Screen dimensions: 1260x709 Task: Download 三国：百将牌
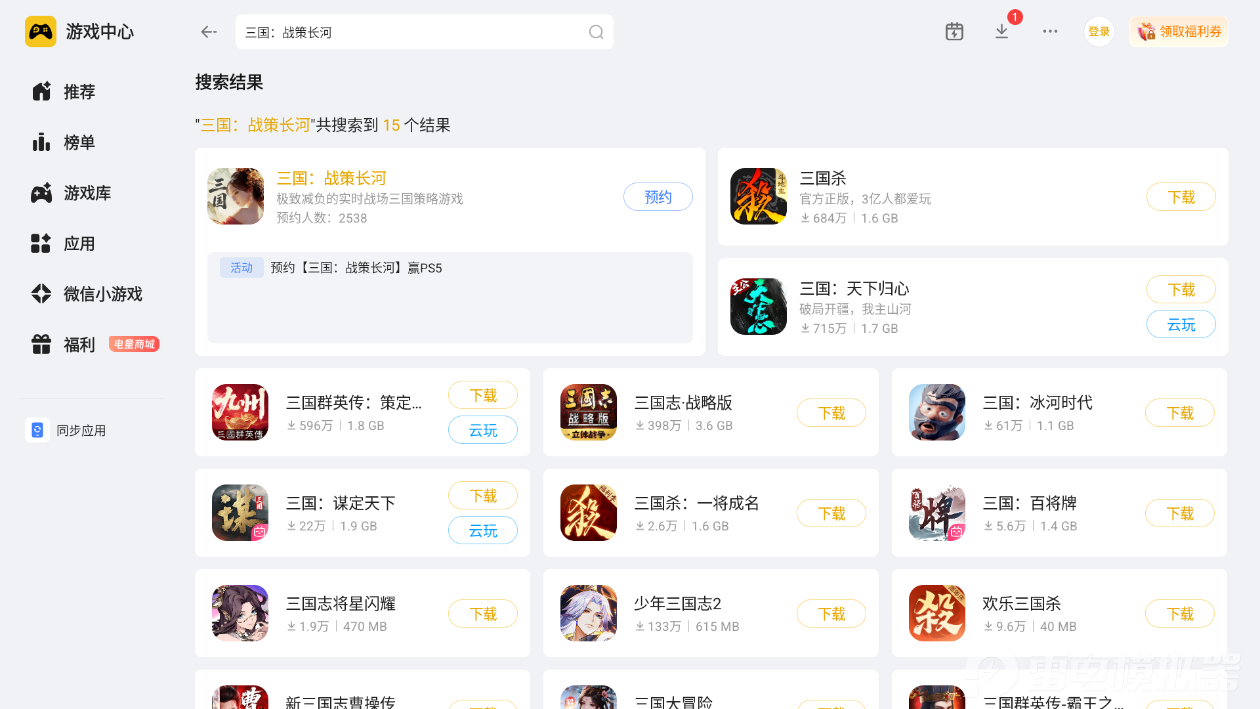coord(1180,513)
